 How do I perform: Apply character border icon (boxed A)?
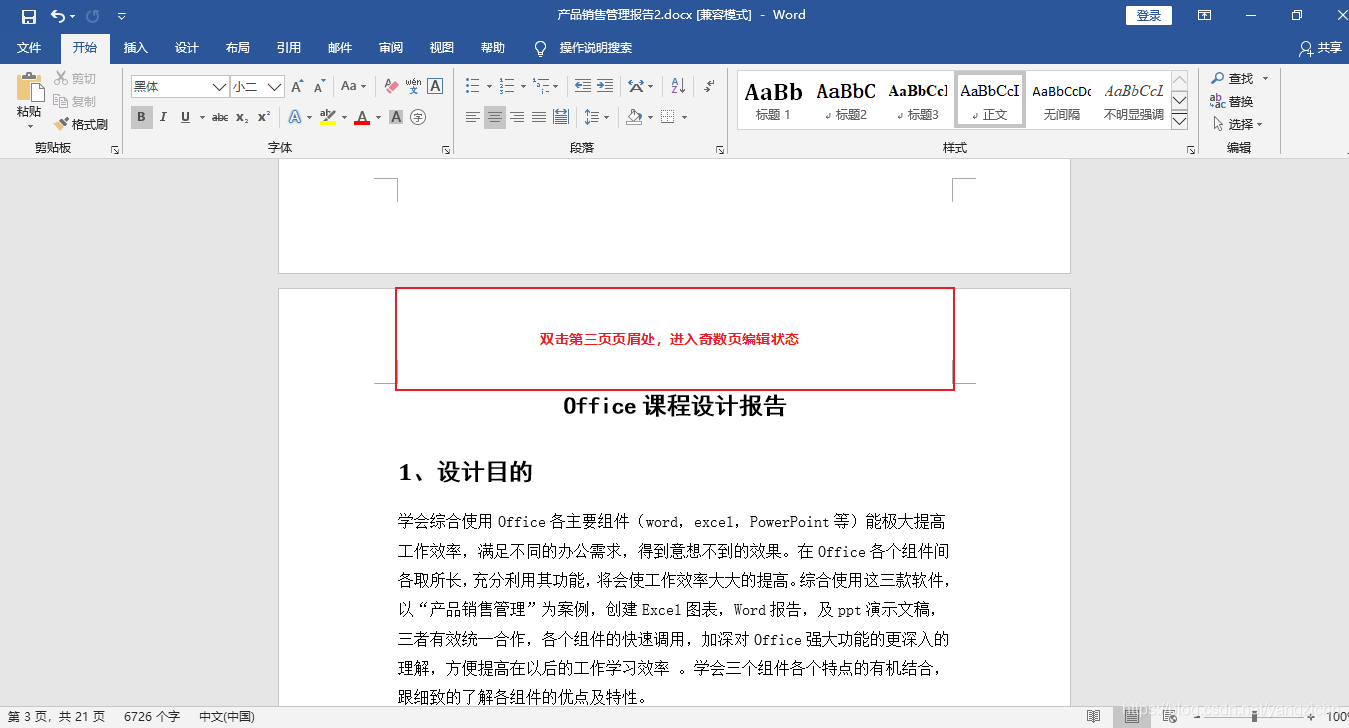click(x=435, y=87)
